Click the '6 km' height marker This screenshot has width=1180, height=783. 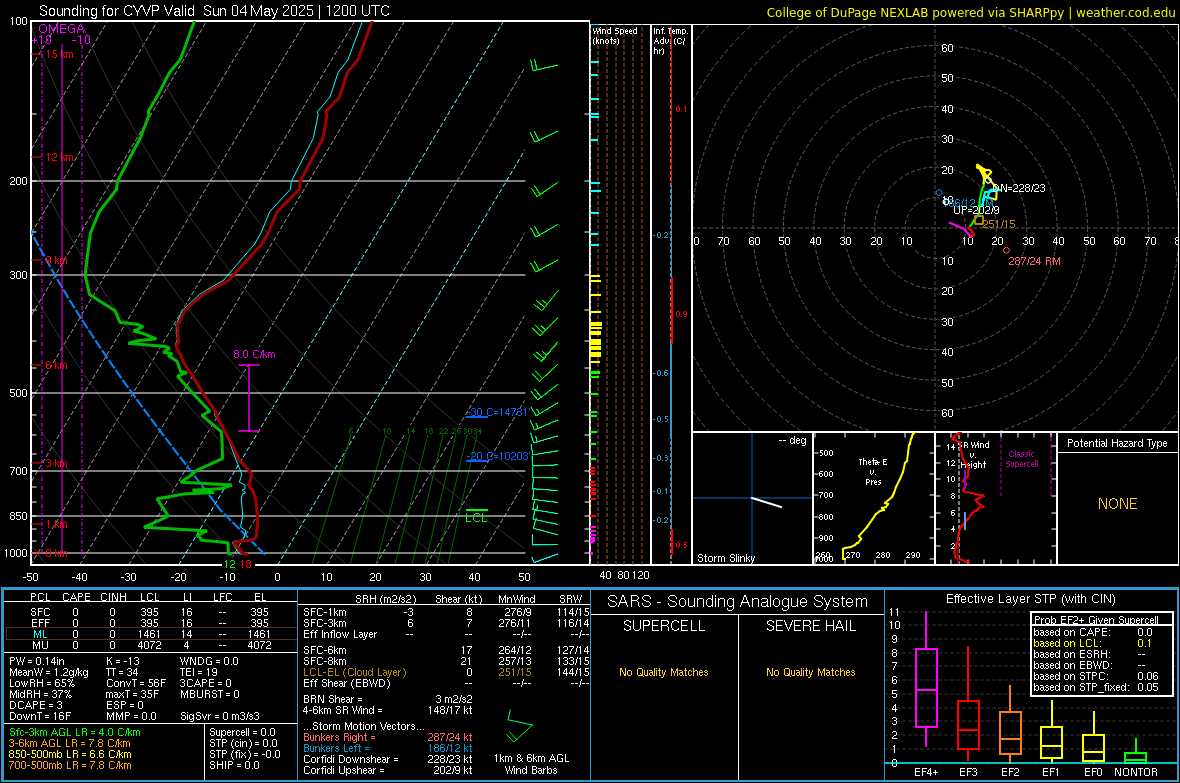(56, 365)
